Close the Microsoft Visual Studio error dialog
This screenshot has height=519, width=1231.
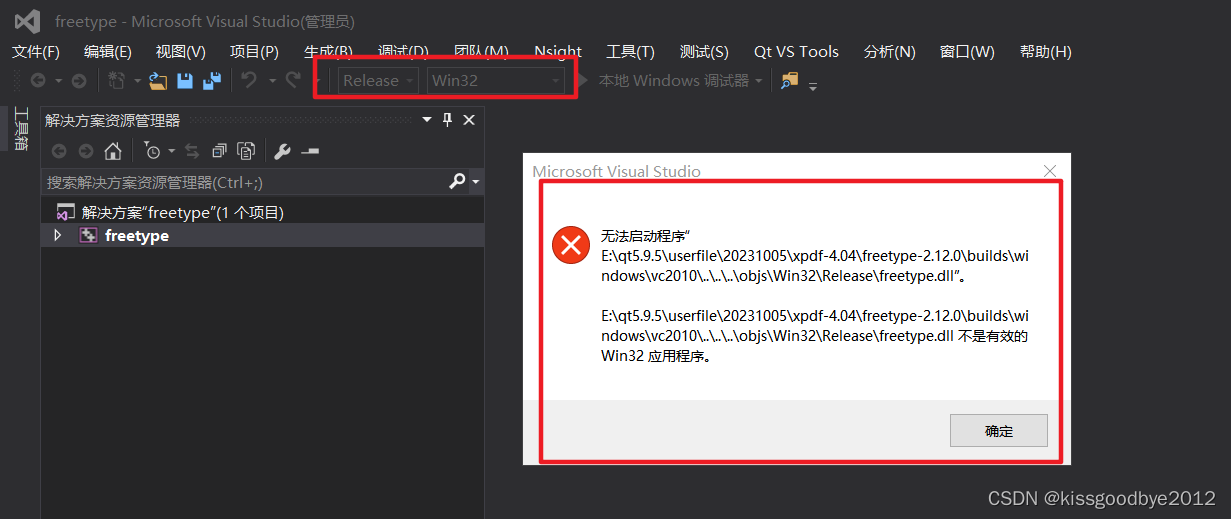pos(1050,171)
